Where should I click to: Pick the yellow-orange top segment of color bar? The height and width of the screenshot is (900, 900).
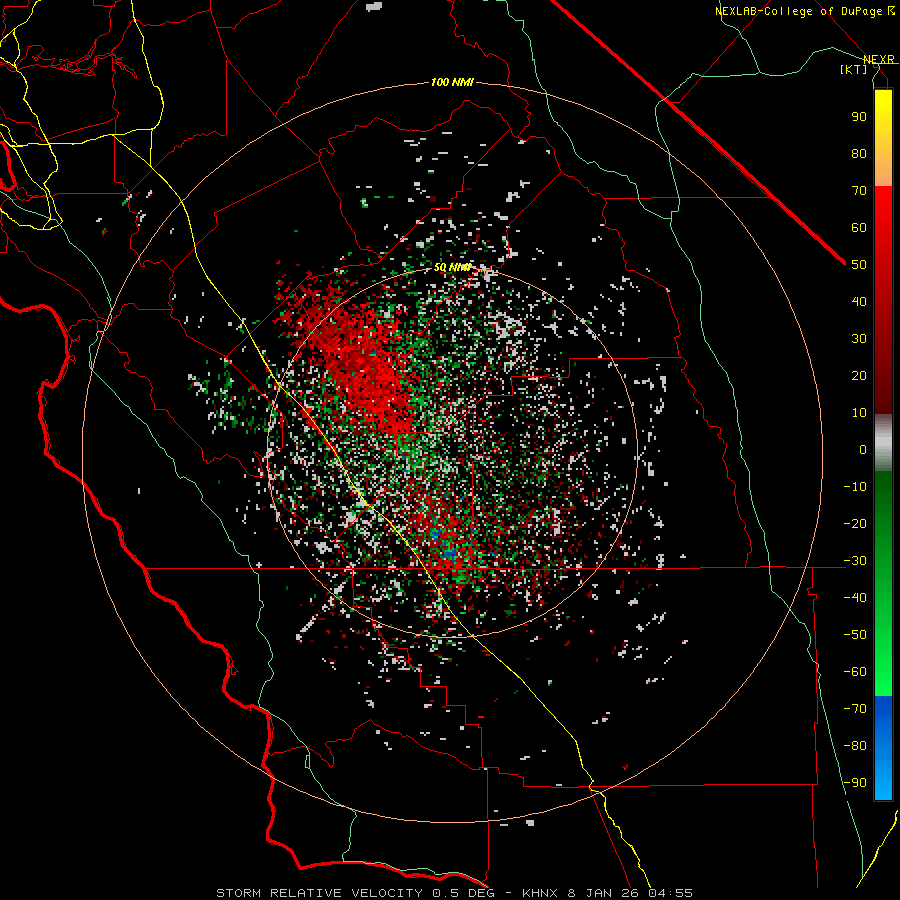tap(883, 138)
